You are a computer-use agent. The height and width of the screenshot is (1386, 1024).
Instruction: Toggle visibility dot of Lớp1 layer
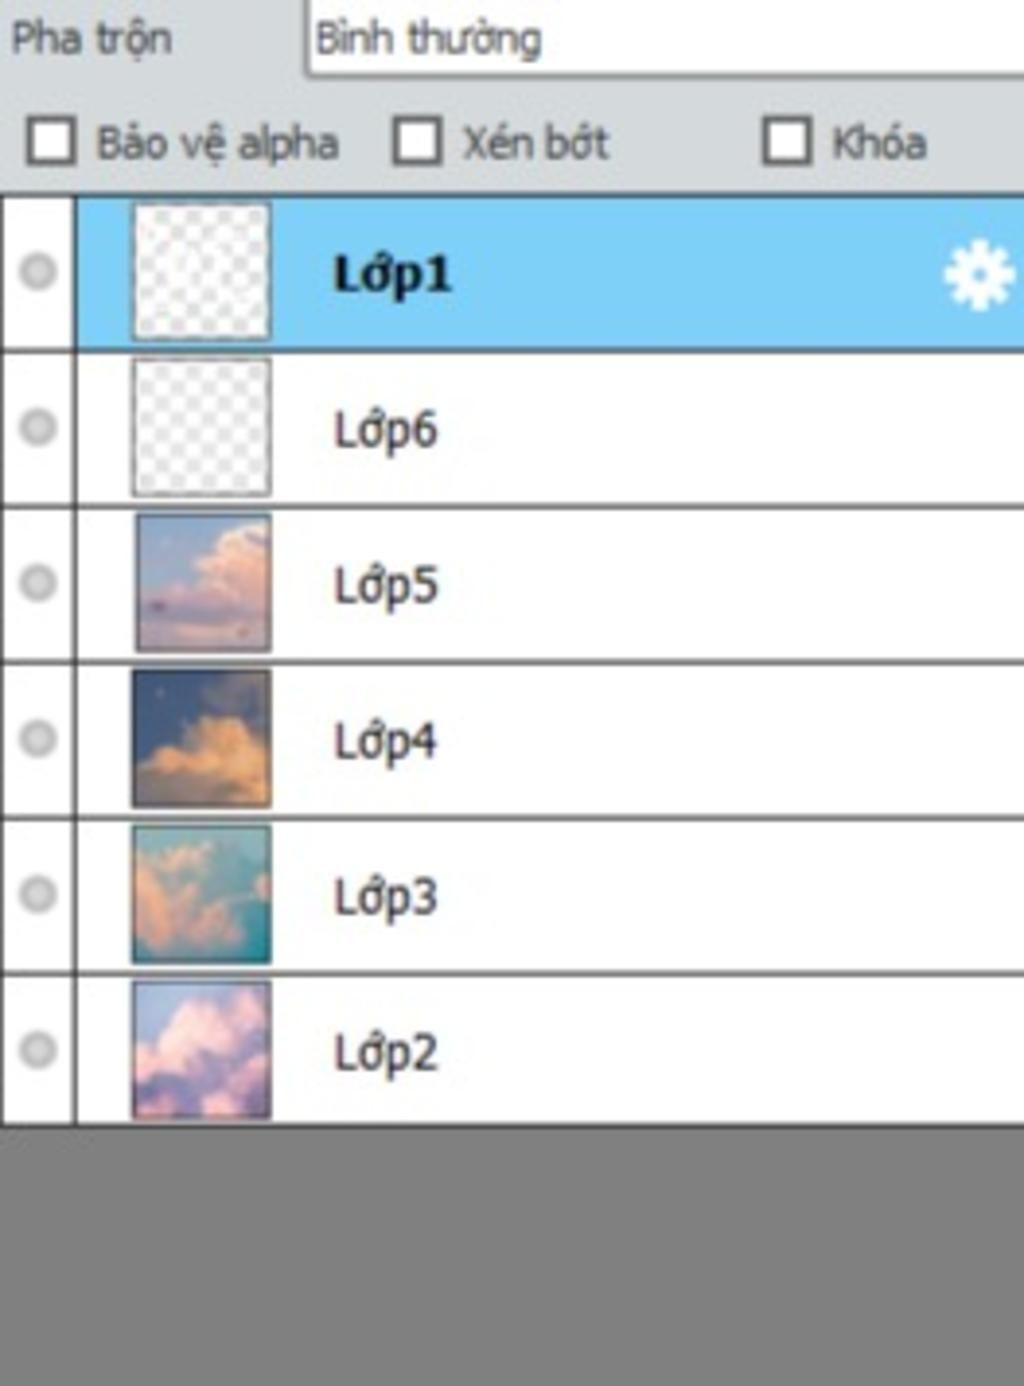[38, 272]
